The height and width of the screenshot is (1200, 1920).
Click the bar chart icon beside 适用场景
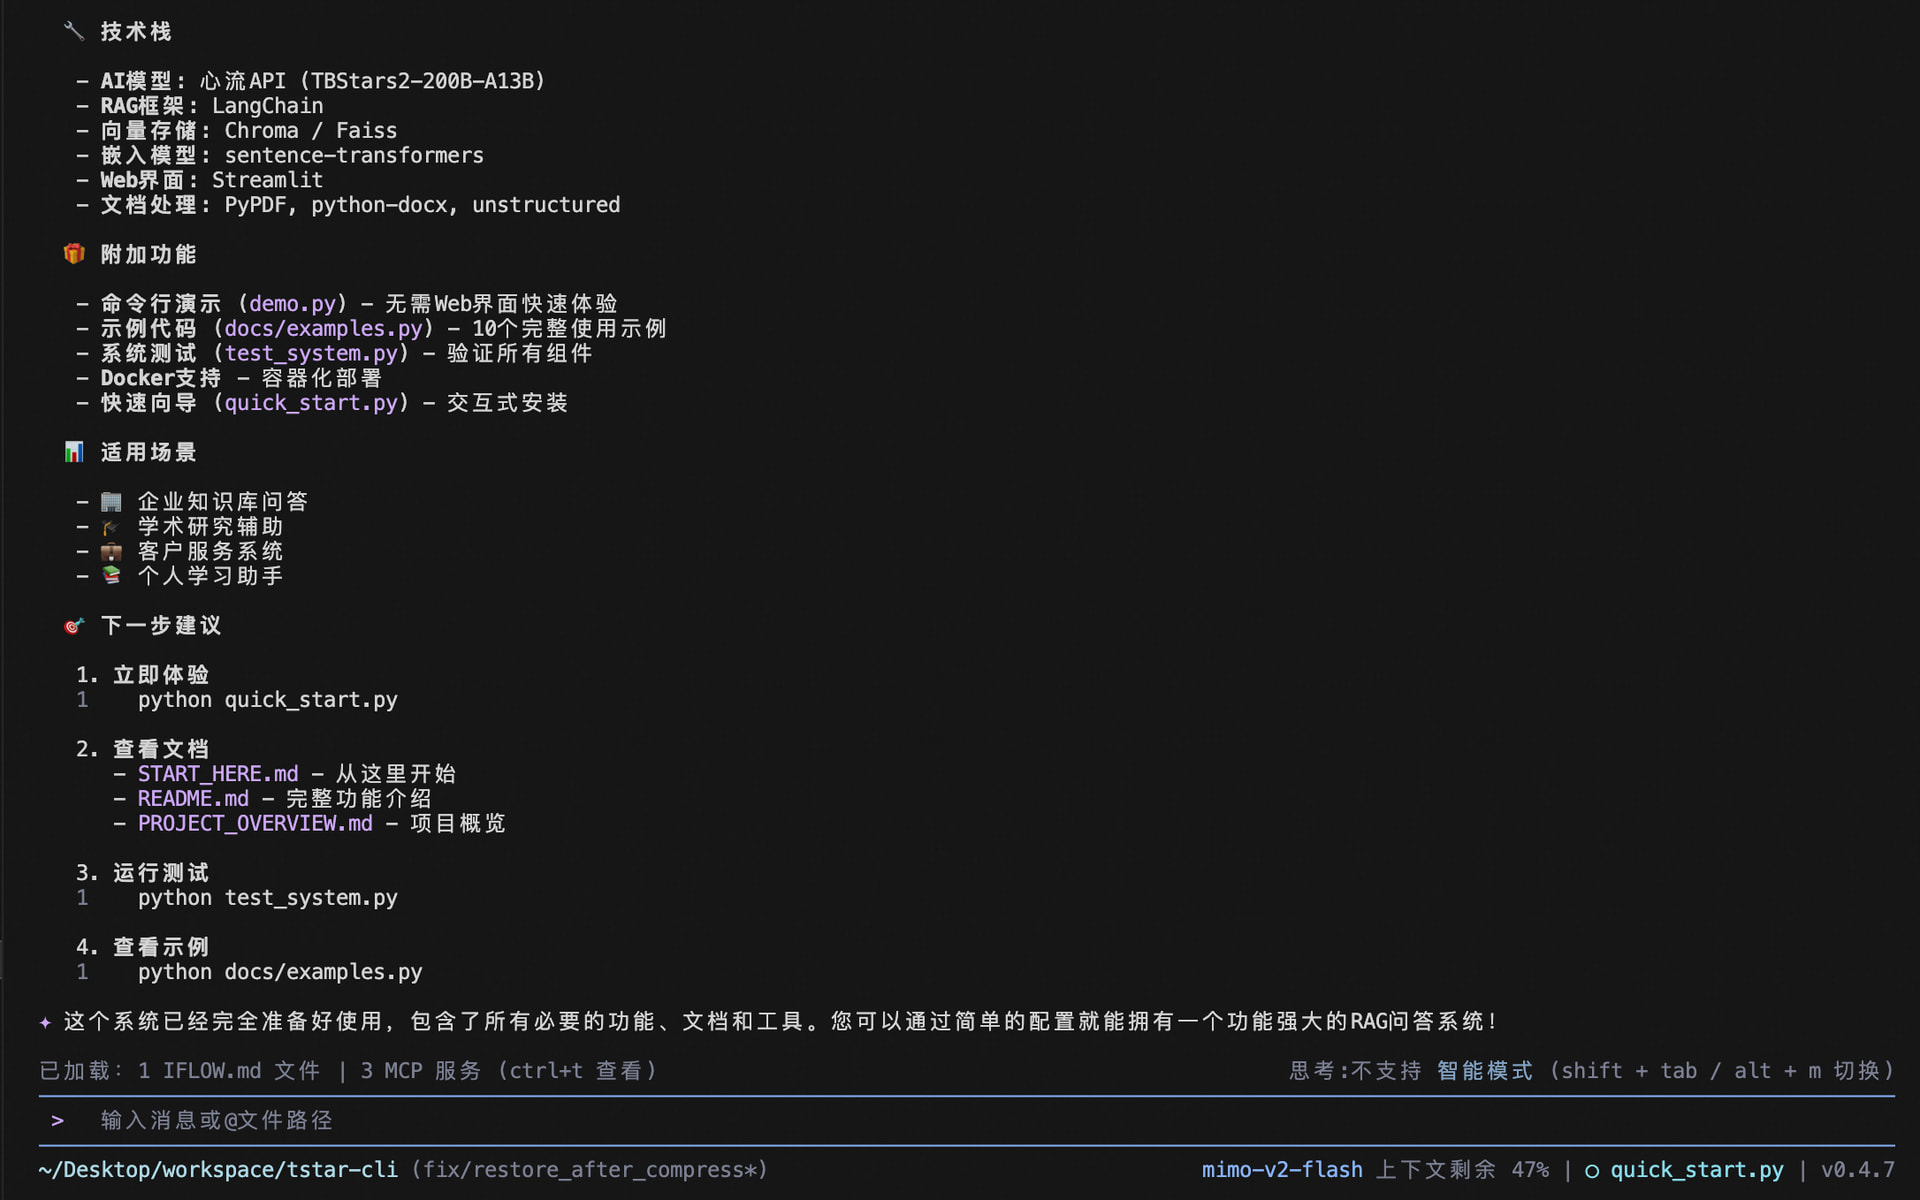74,452
